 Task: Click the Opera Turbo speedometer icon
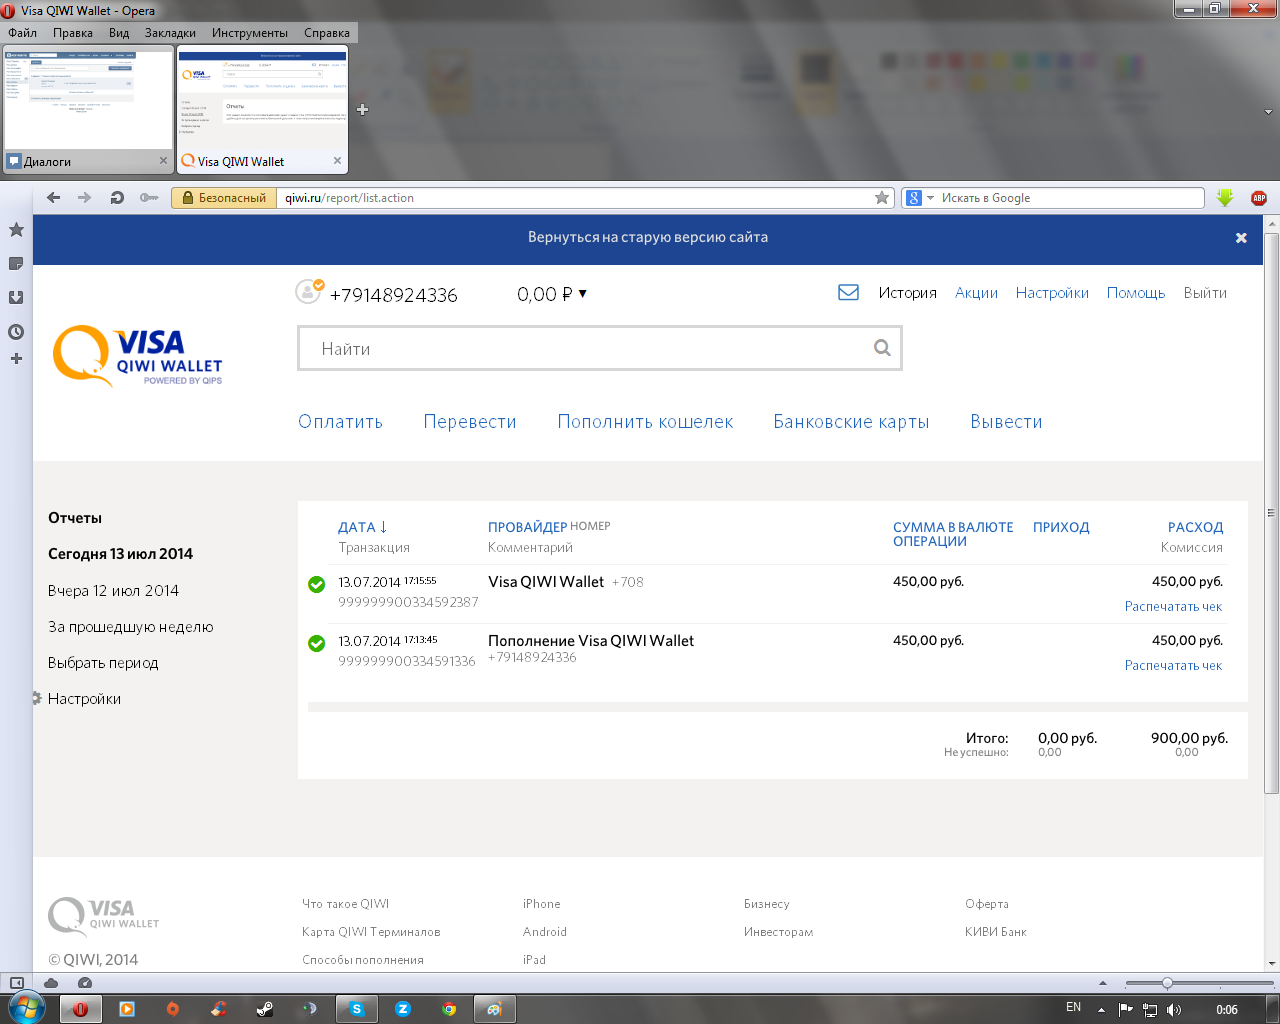click(85, 983)
